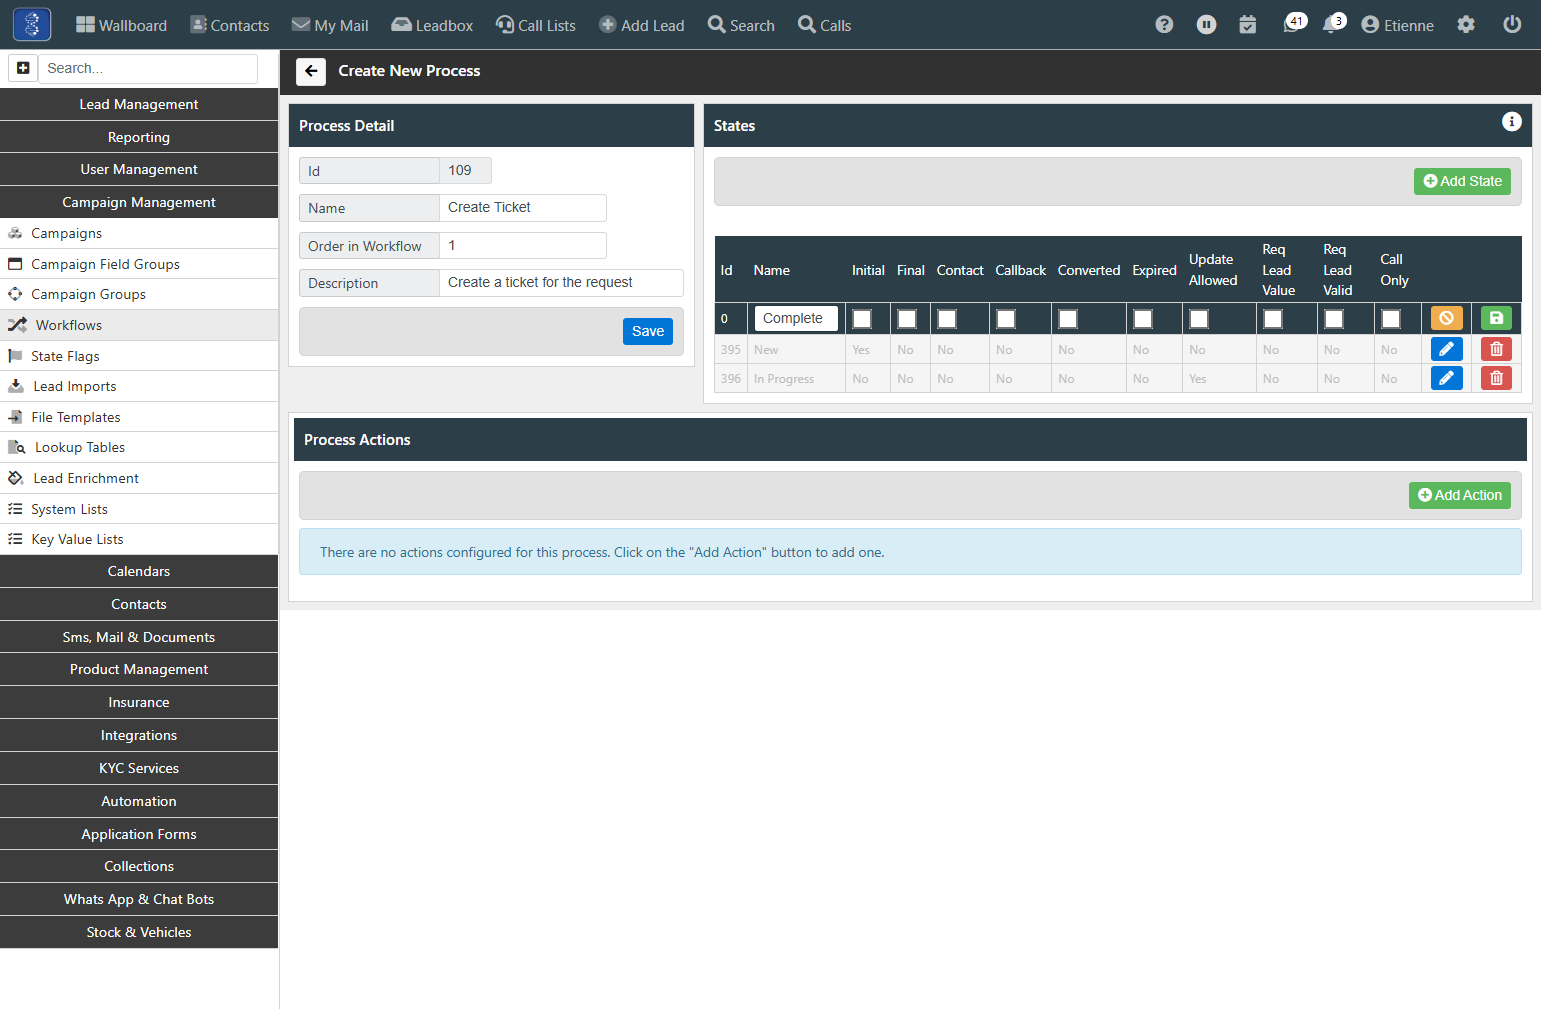Open notifications bell with 3 badge
Screen dimensions: 1541x1031
(x=1333, y=24)
